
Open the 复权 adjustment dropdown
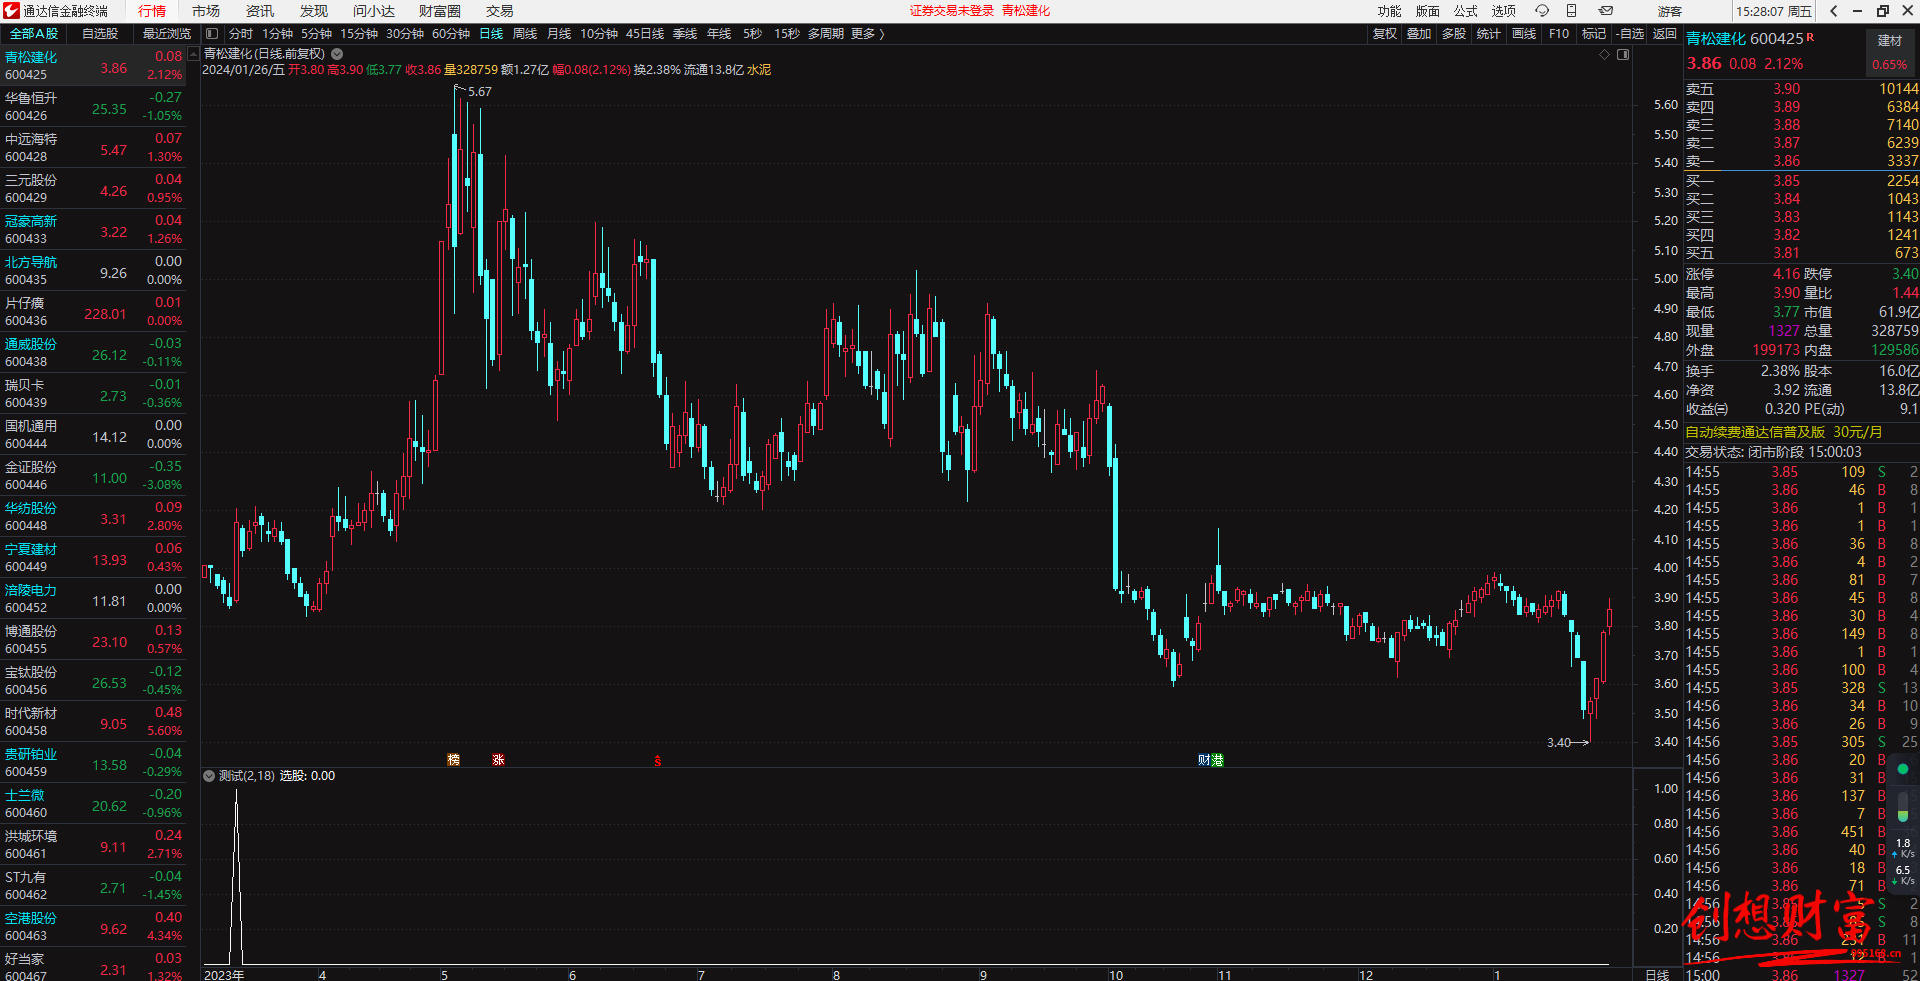click(1384, 34)
